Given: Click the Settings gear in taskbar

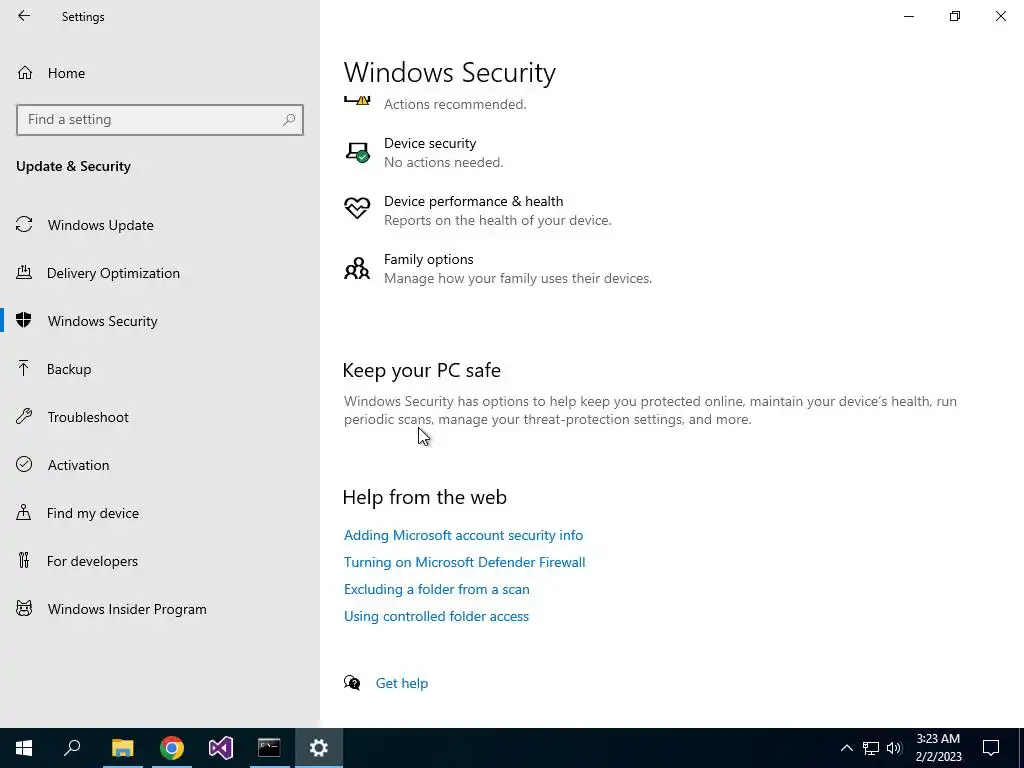Looking at the screenshot, I should 319,748.
